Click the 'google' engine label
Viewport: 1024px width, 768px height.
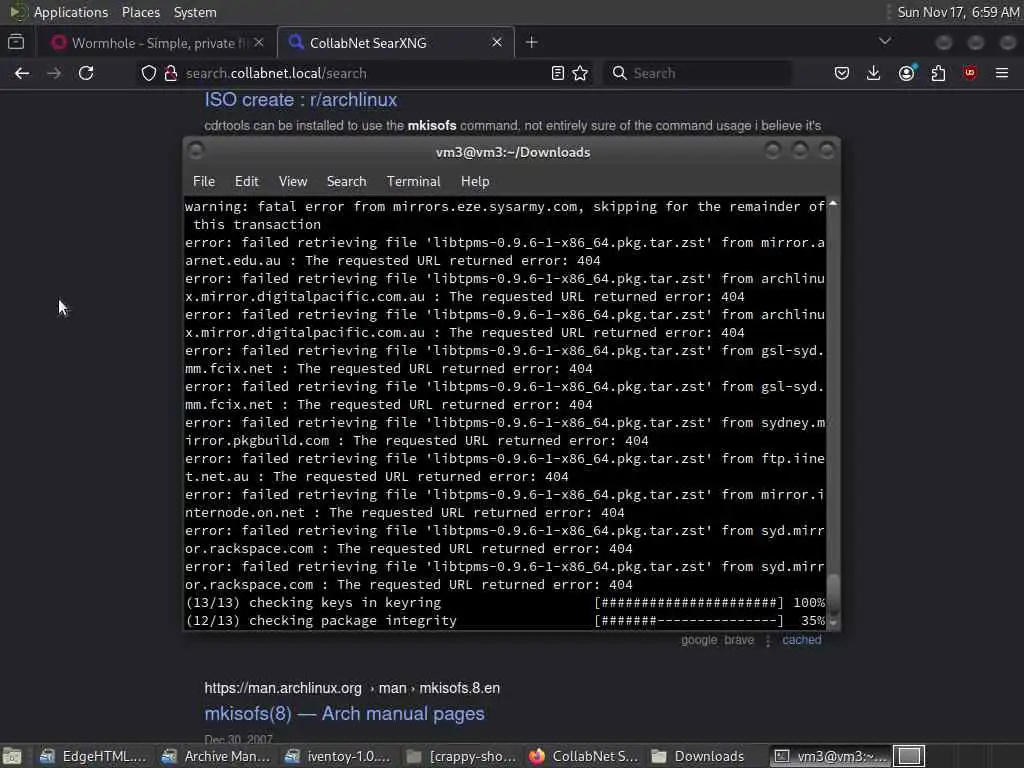pos(699,640)
